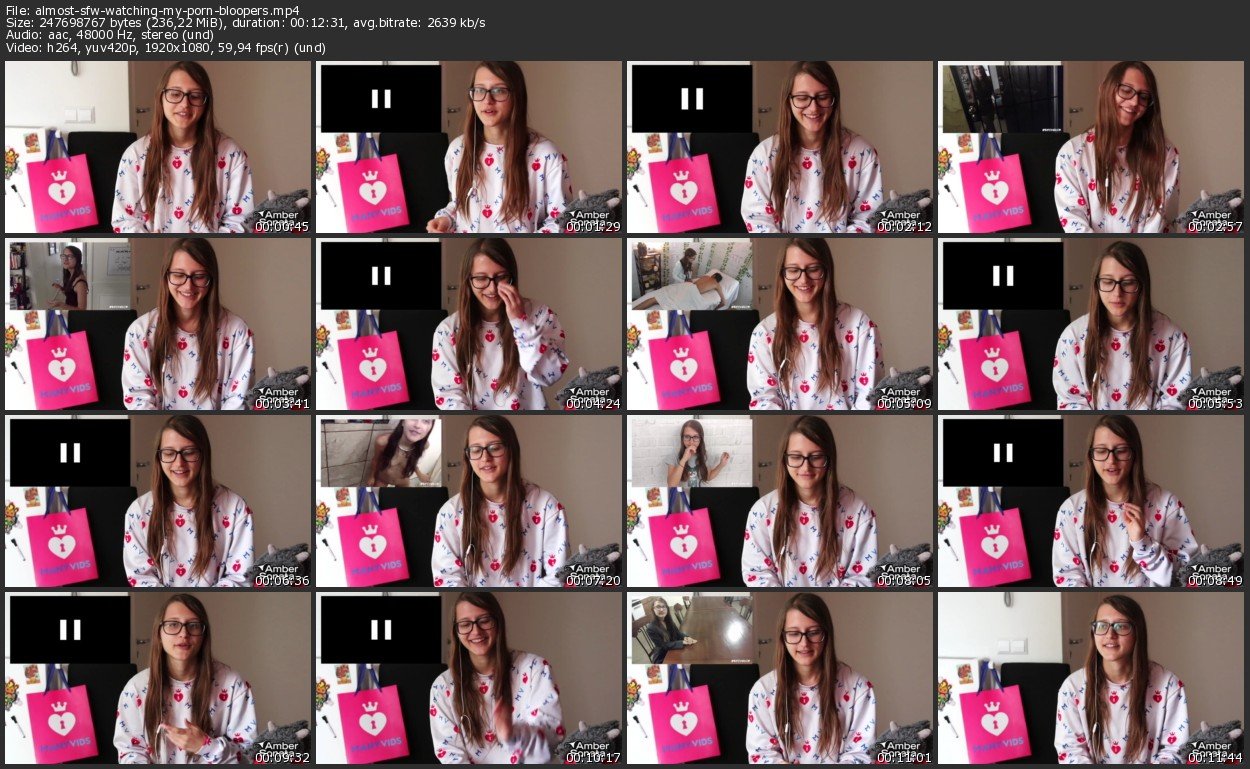The width and height of the screenshot is (1250, 769).
Task: Click the 00:07:20 timestamp label
Action: (593, 579)
